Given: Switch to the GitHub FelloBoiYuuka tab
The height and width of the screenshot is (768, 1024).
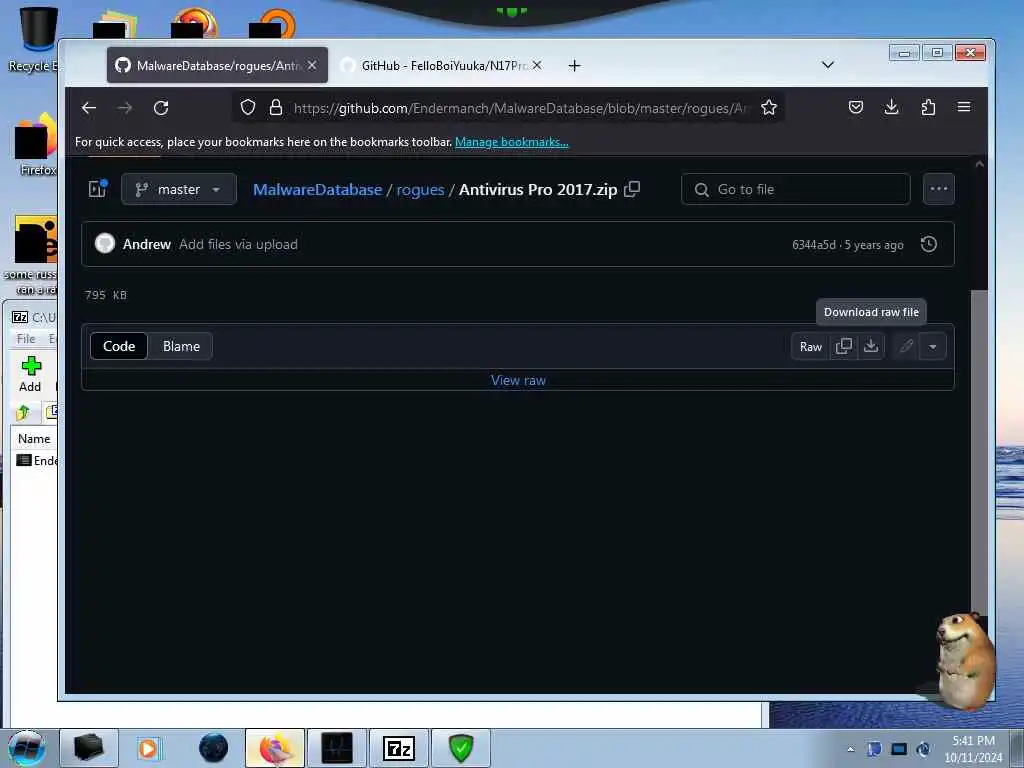Looking at the screenshot, I should (x=442, y=65).
